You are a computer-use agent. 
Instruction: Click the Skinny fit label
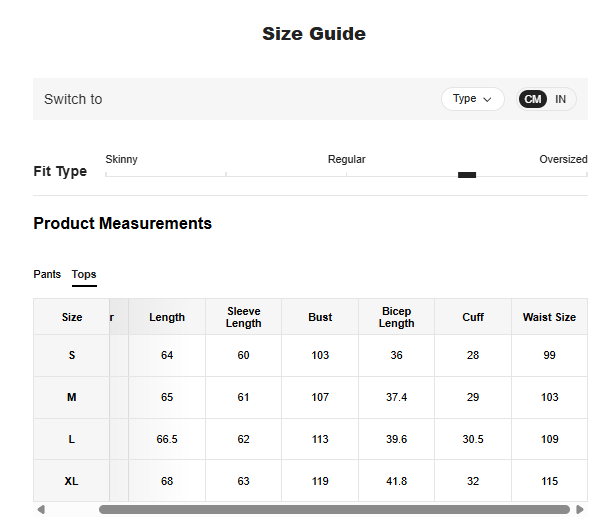122,159
